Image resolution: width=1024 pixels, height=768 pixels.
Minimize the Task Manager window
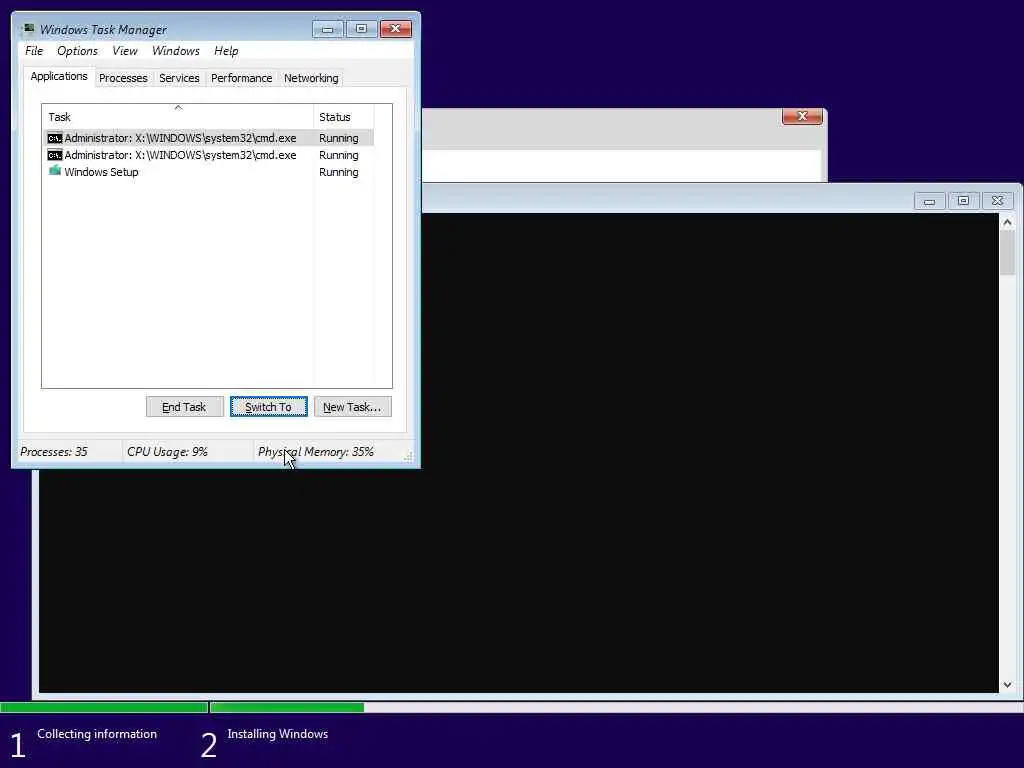coord(327,29)
